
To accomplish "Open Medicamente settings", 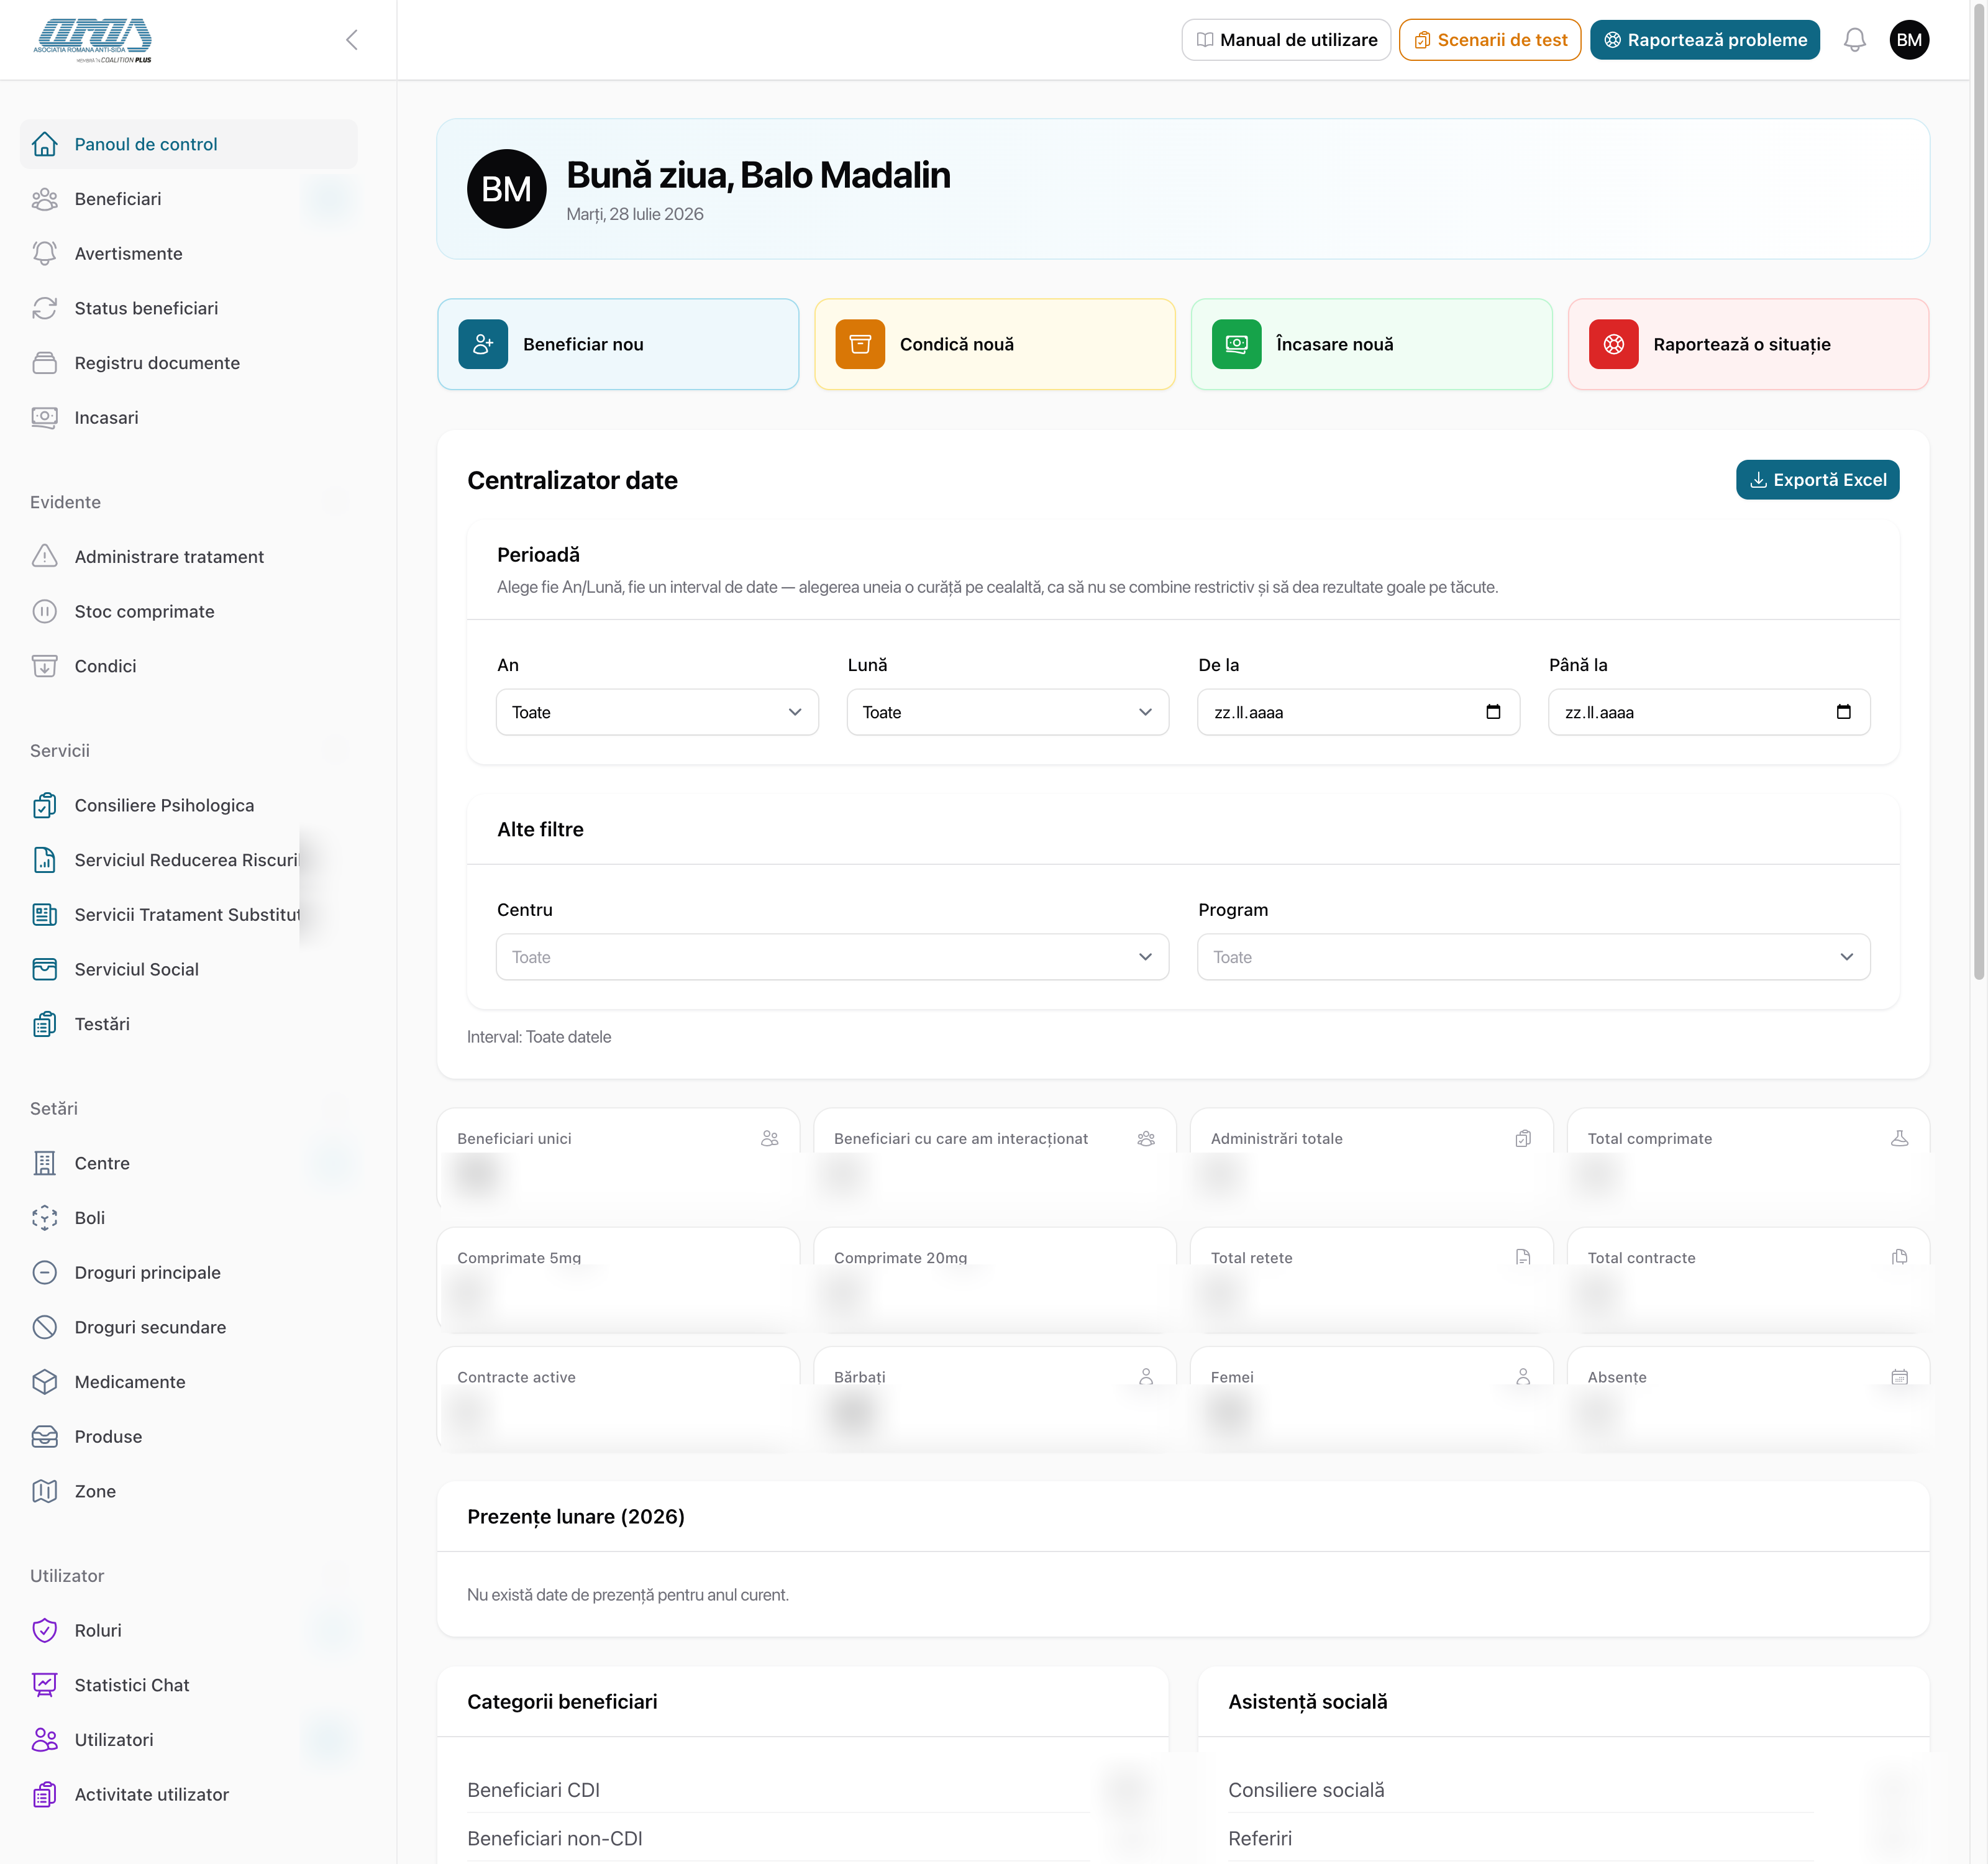I will click(x=188, y=1382).
